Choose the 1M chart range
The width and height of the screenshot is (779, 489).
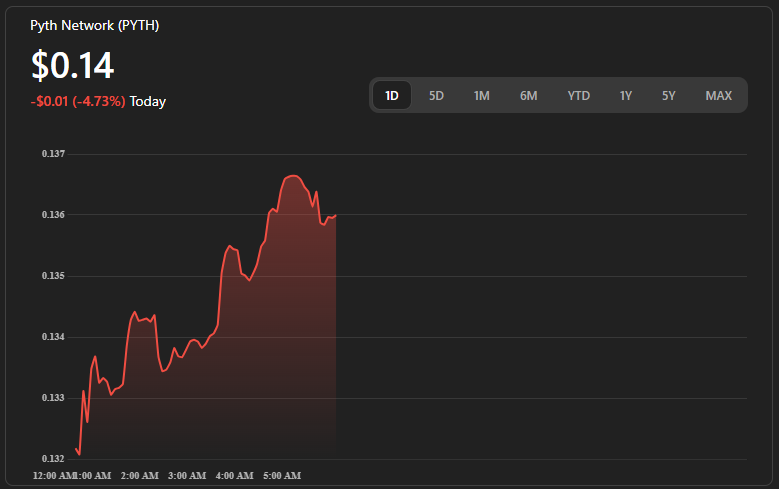[x=481, y=95]
